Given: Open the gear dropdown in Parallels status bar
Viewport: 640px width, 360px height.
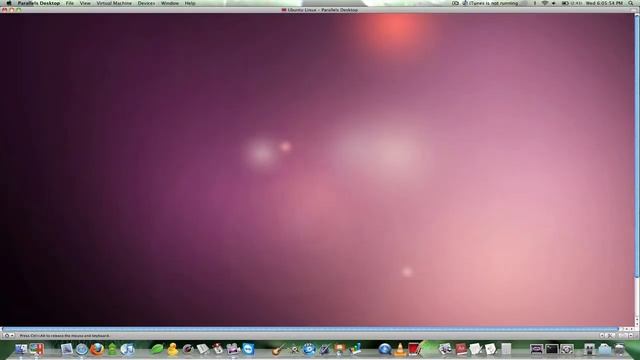Looking at the screenshot, I should tap(8, 336).
